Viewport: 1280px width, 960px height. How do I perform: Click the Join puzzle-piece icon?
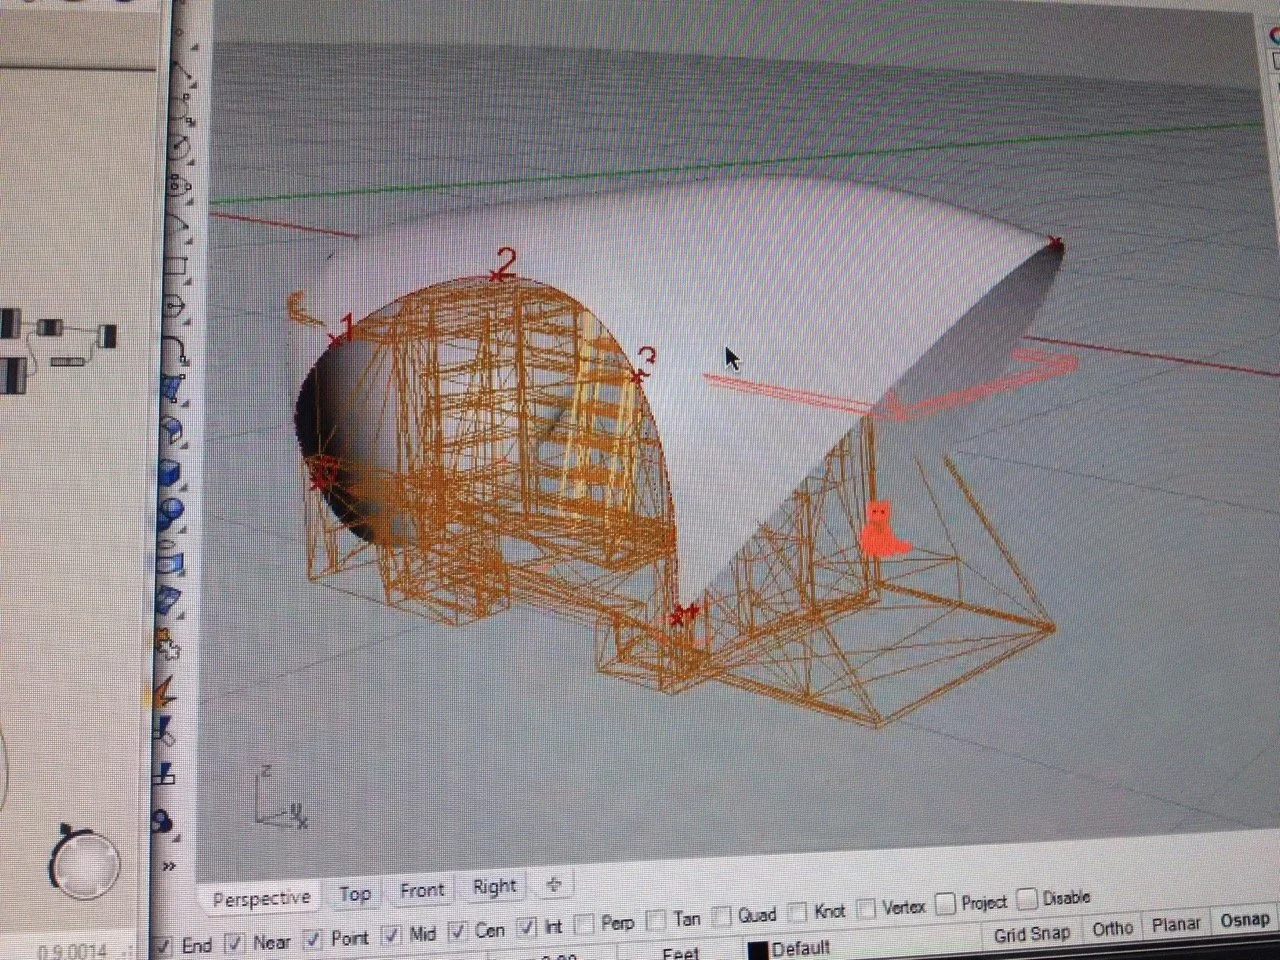[168, 642]
